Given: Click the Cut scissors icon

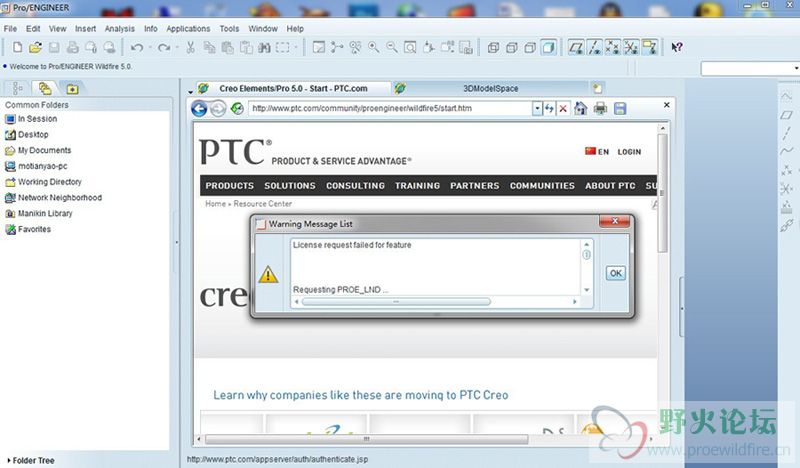Looking at the screenshot, I should [190, 47].
